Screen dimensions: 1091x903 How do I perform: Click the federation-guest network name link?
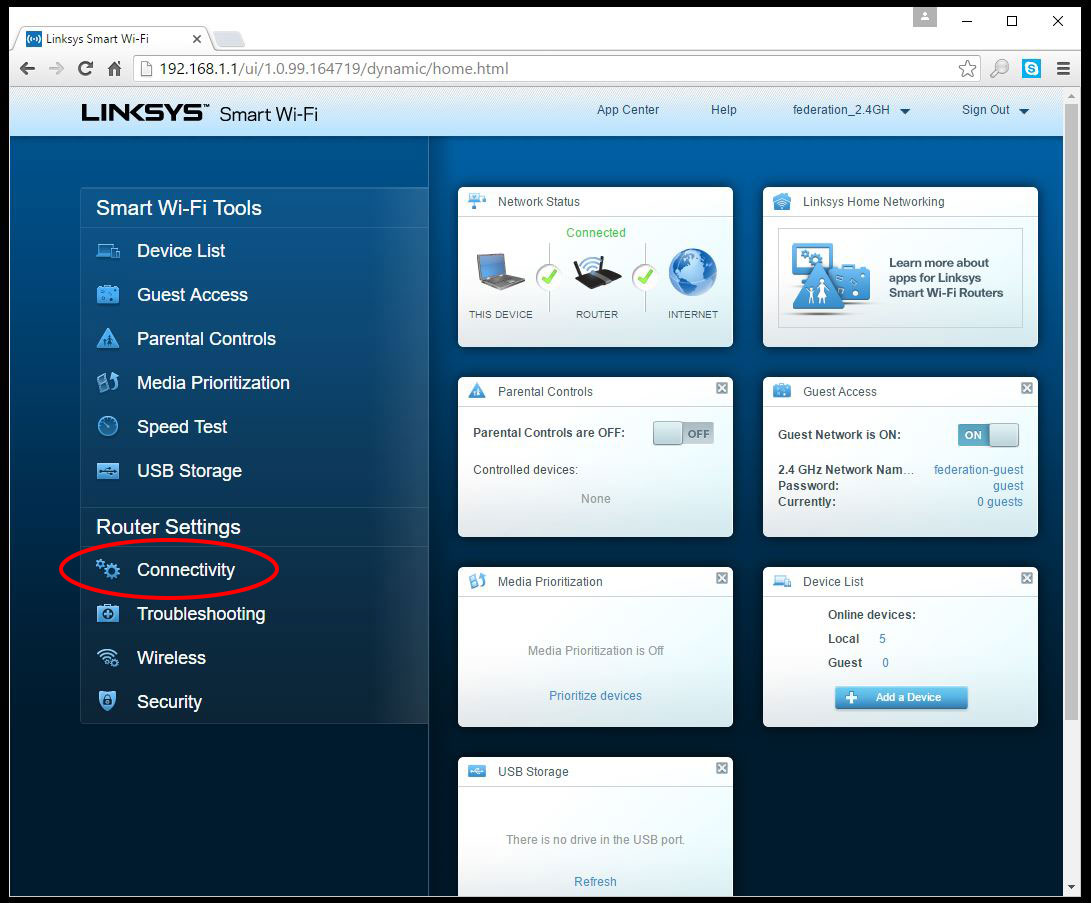point(978,470)
